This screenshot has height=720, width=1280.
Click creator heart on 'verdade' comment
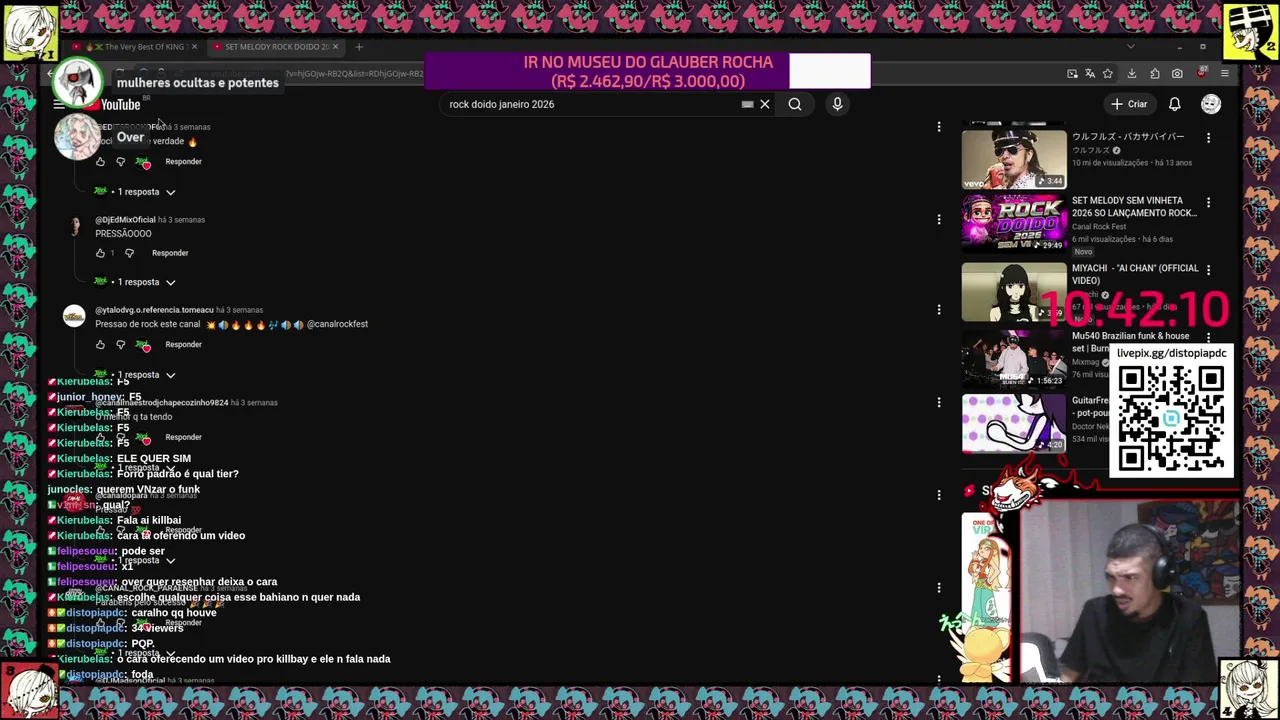tap(144, 162)
